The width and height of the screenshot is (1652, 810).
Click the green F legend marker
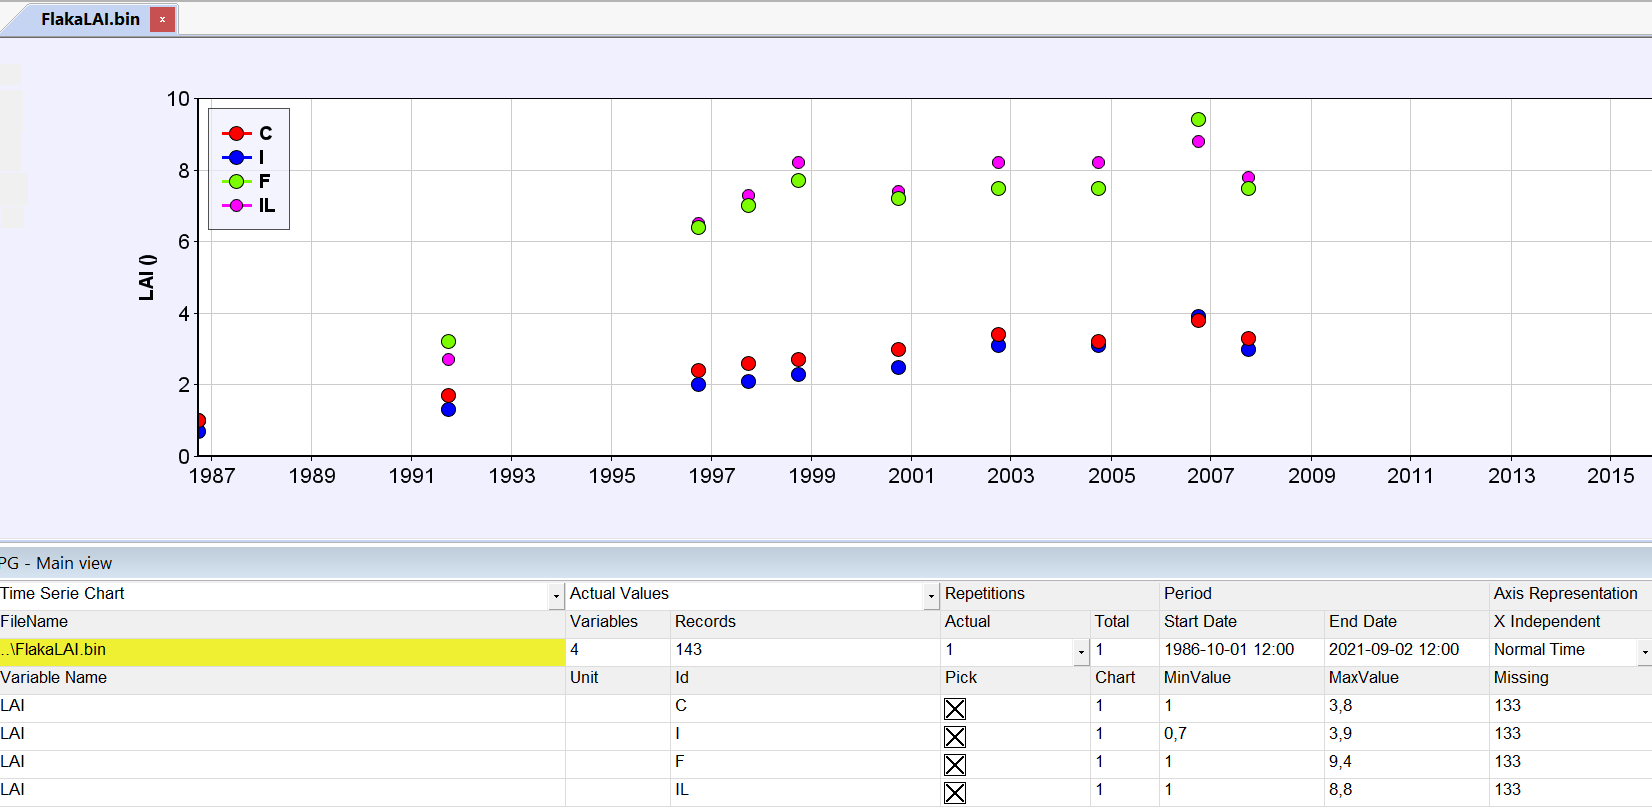tap(237, 182)
